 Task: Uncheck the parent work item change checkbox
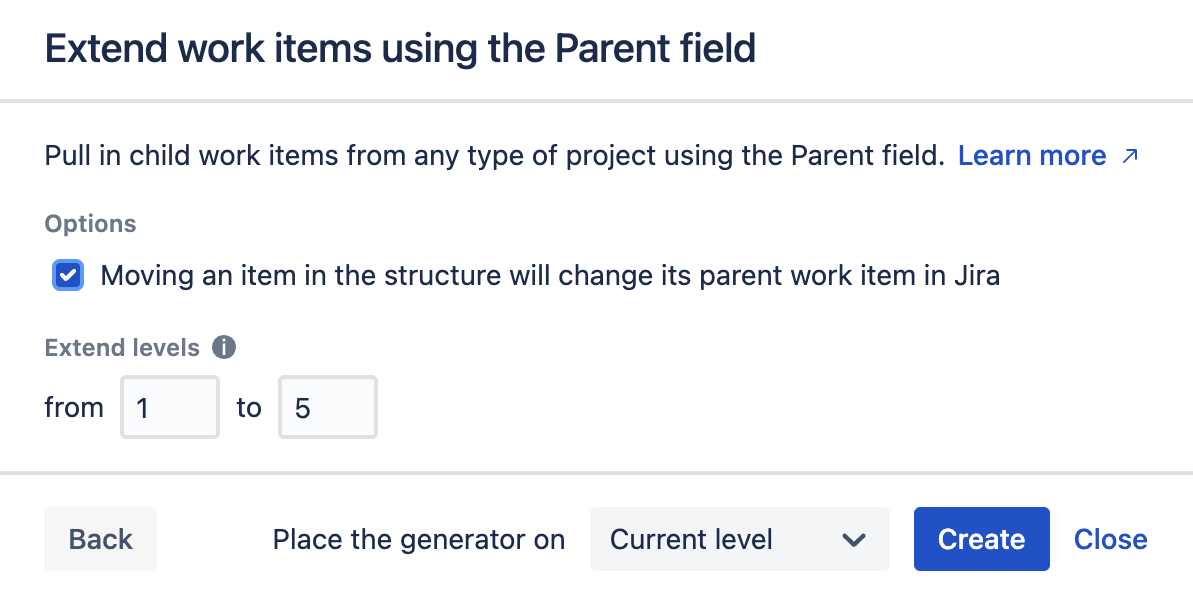[68, 276]
